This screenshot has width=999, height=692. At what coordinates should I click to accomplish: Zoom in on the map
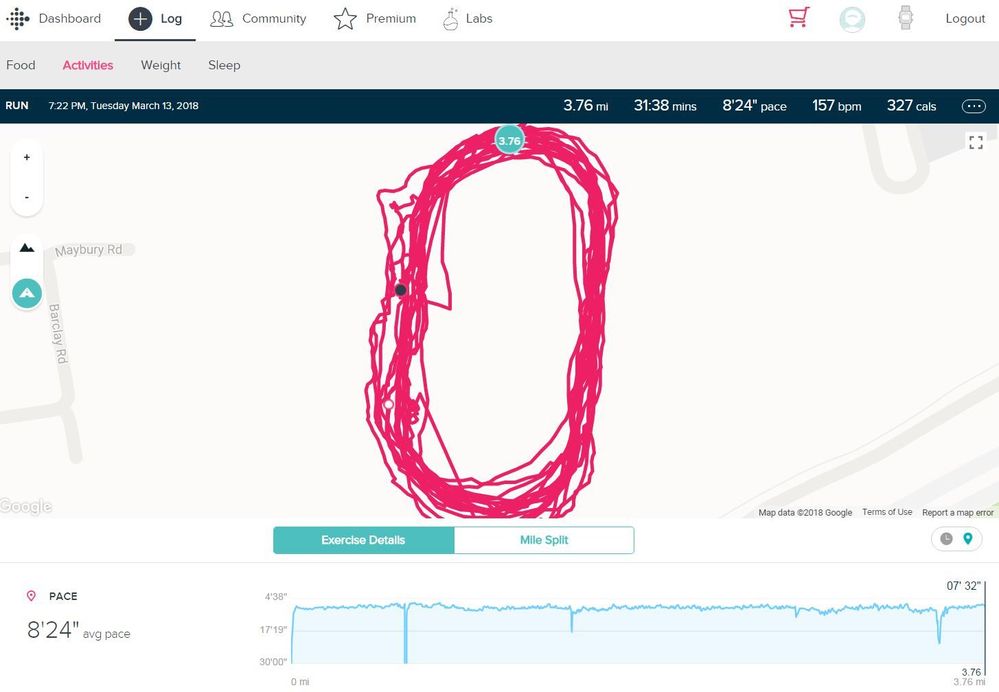point(26,158)
